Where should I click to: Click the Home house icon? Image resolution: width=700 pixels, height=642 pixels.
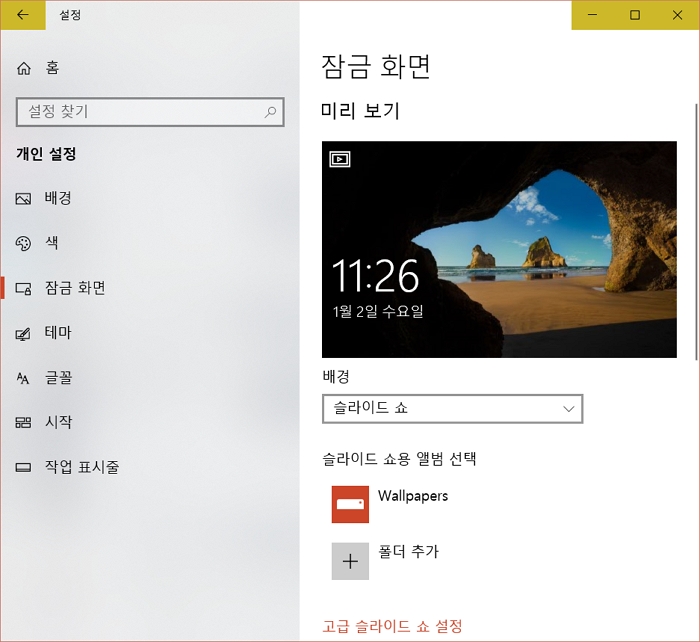tap(24, 68)
